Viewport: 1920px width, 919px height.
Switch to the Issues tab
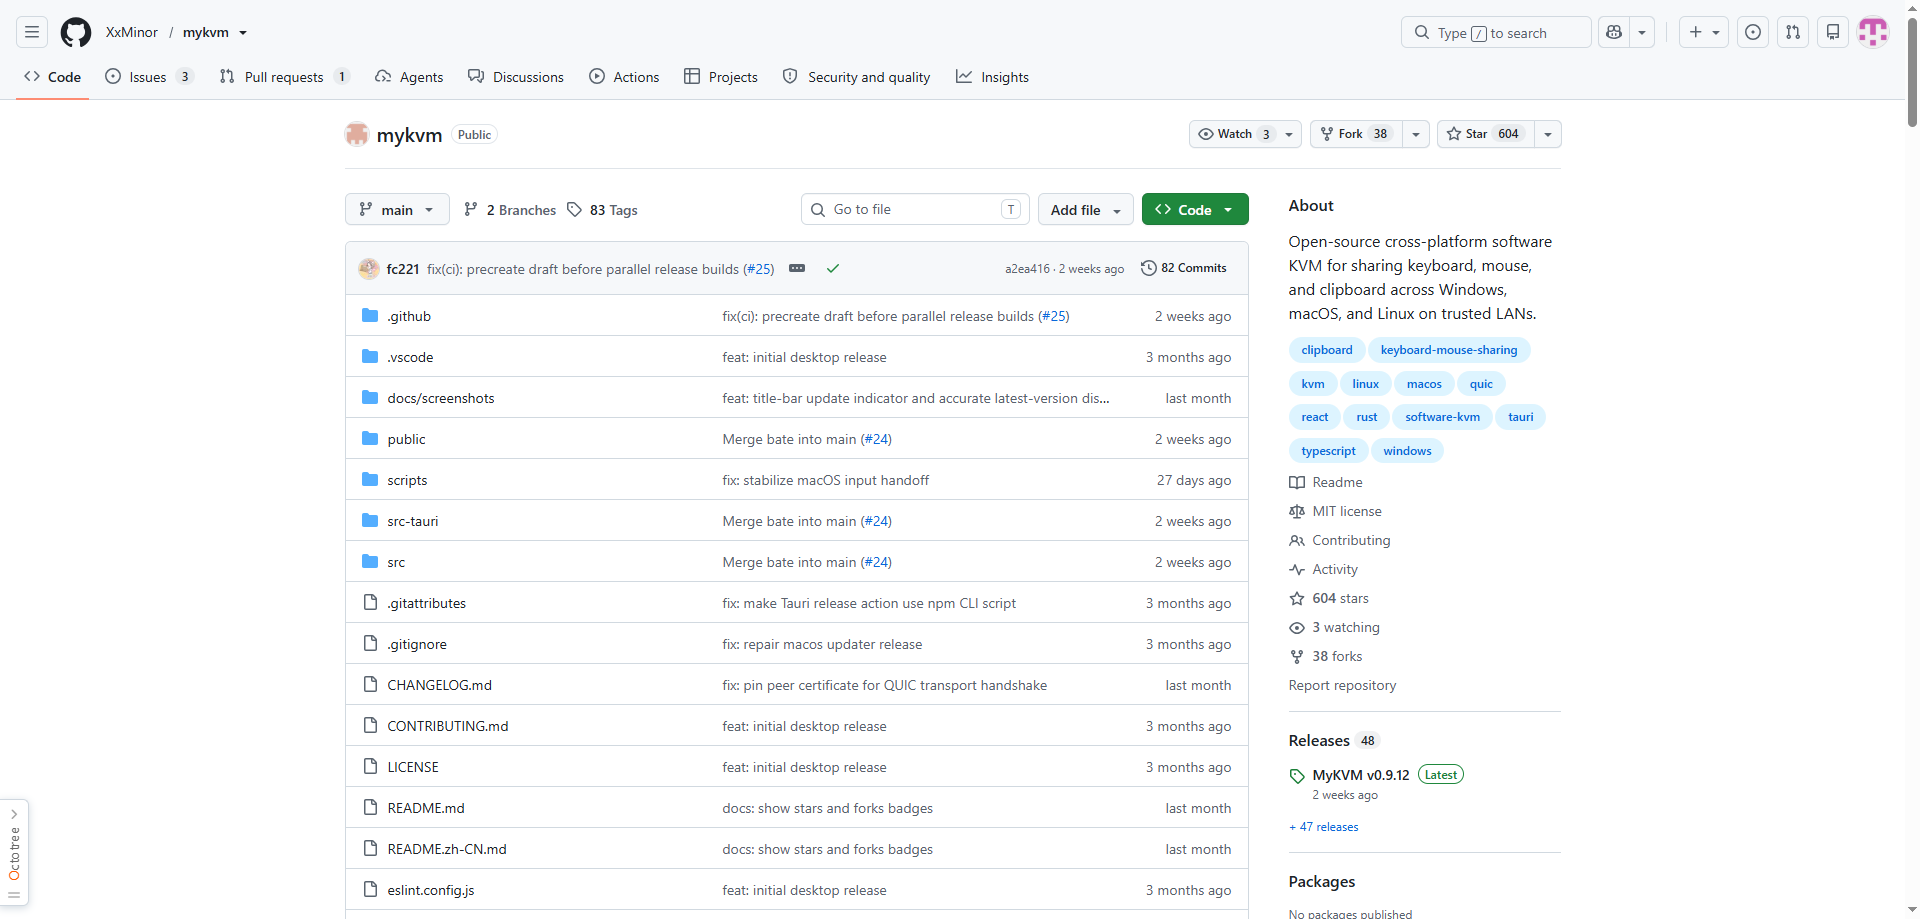pos(148,77)
